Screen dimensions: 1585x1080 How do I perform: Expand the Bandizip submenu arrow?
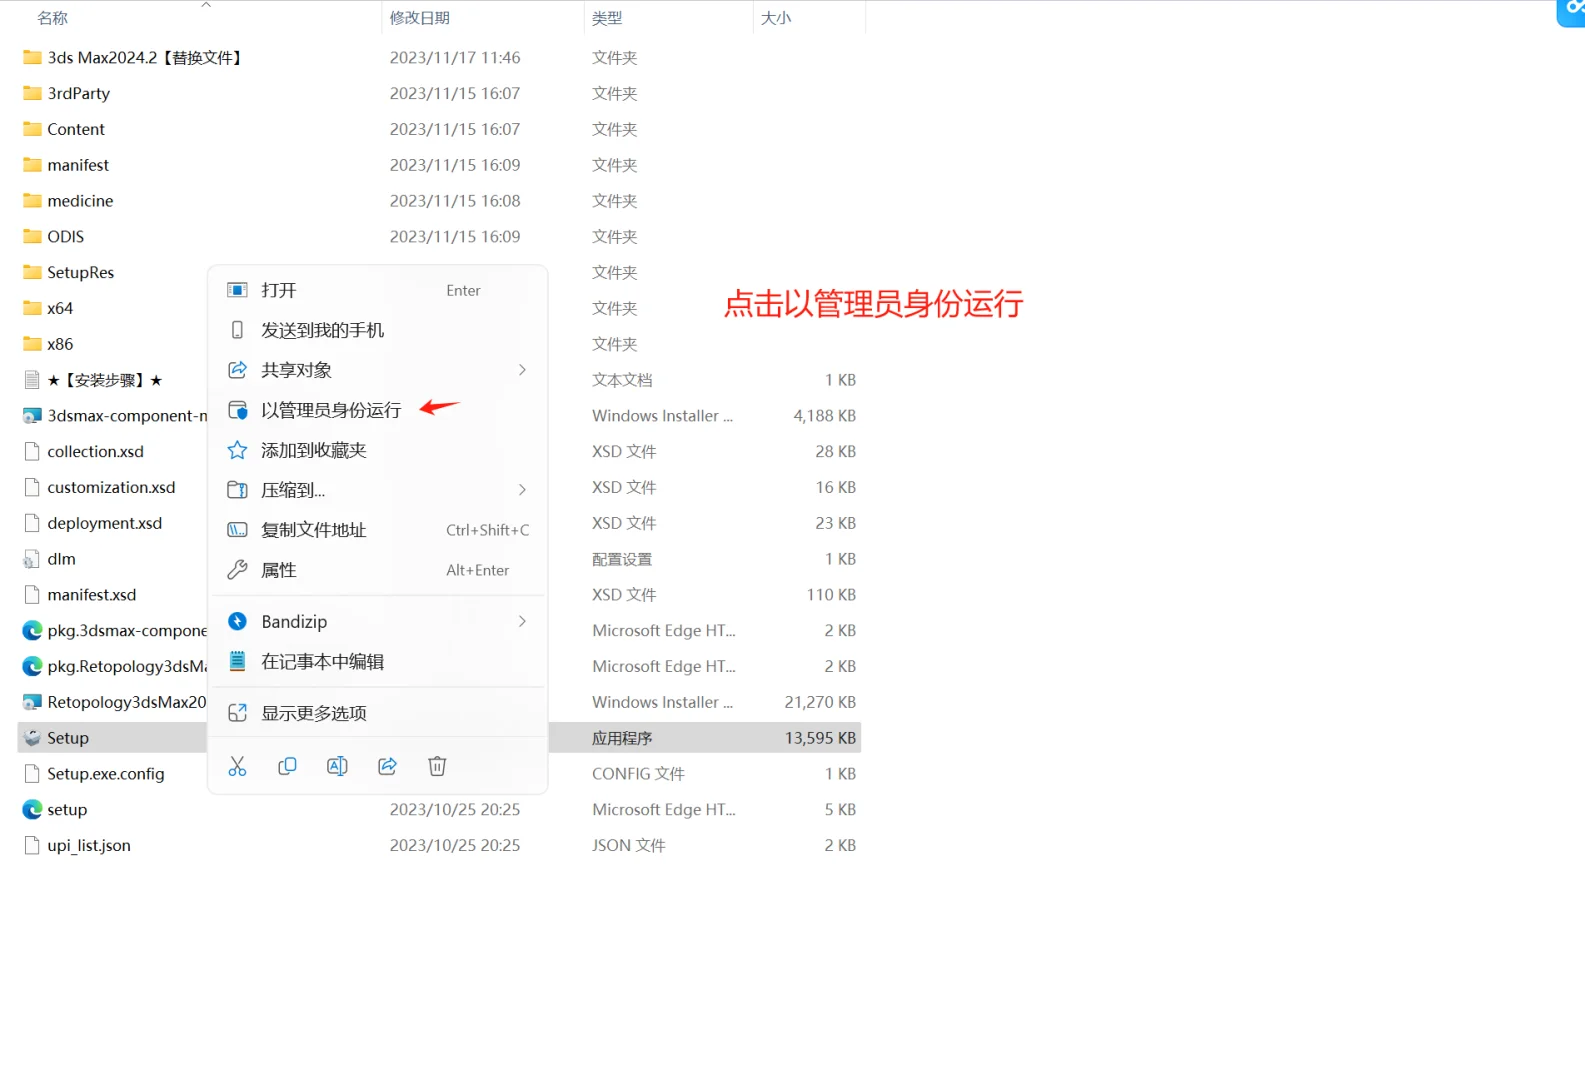point(522,621)
